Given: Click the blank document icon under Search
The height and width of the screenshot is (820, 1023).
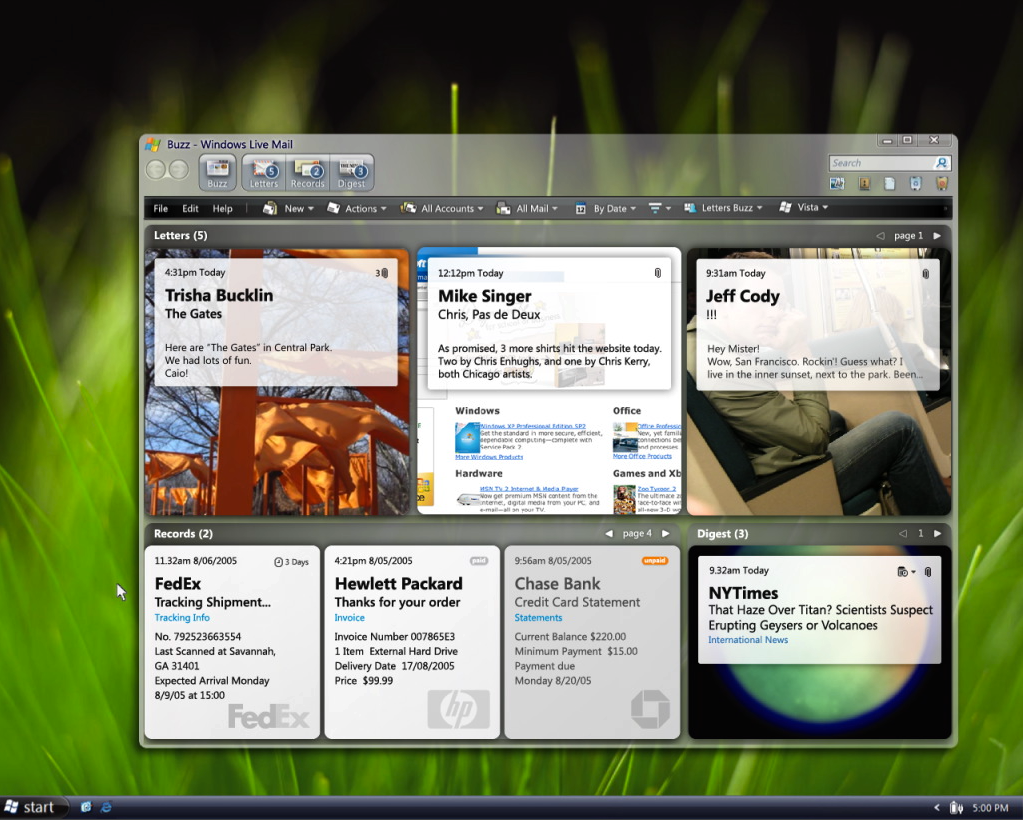Looking at the screenshot, I should point(889,183).
